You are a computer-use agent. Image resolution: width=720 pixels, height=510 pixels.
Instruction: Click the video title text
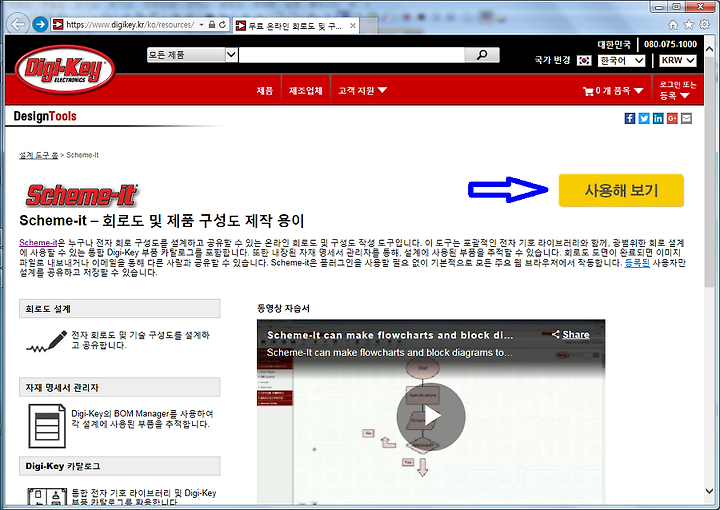coord(390,335)
